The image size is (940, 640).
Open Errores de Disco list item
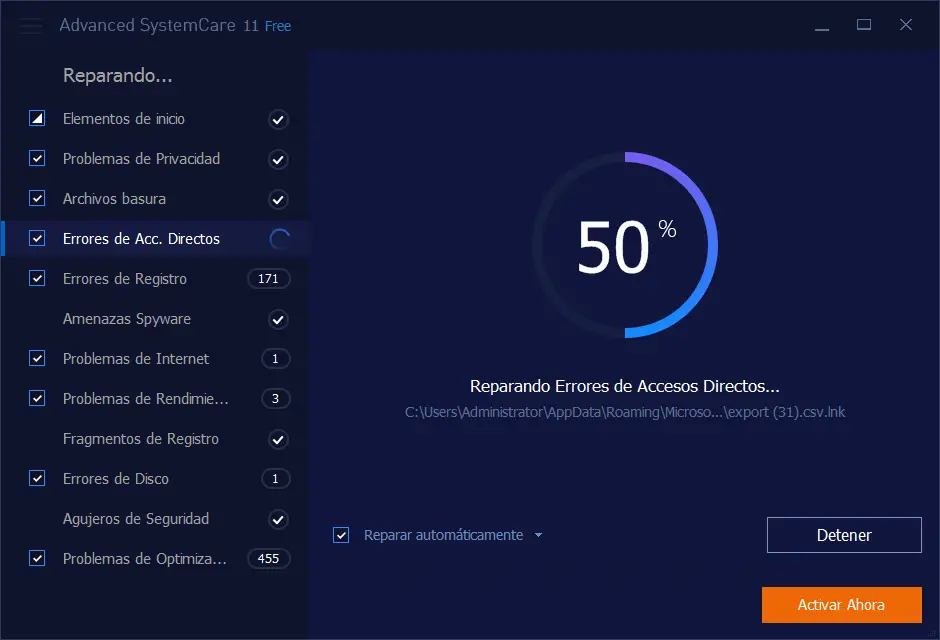(155, 478)
